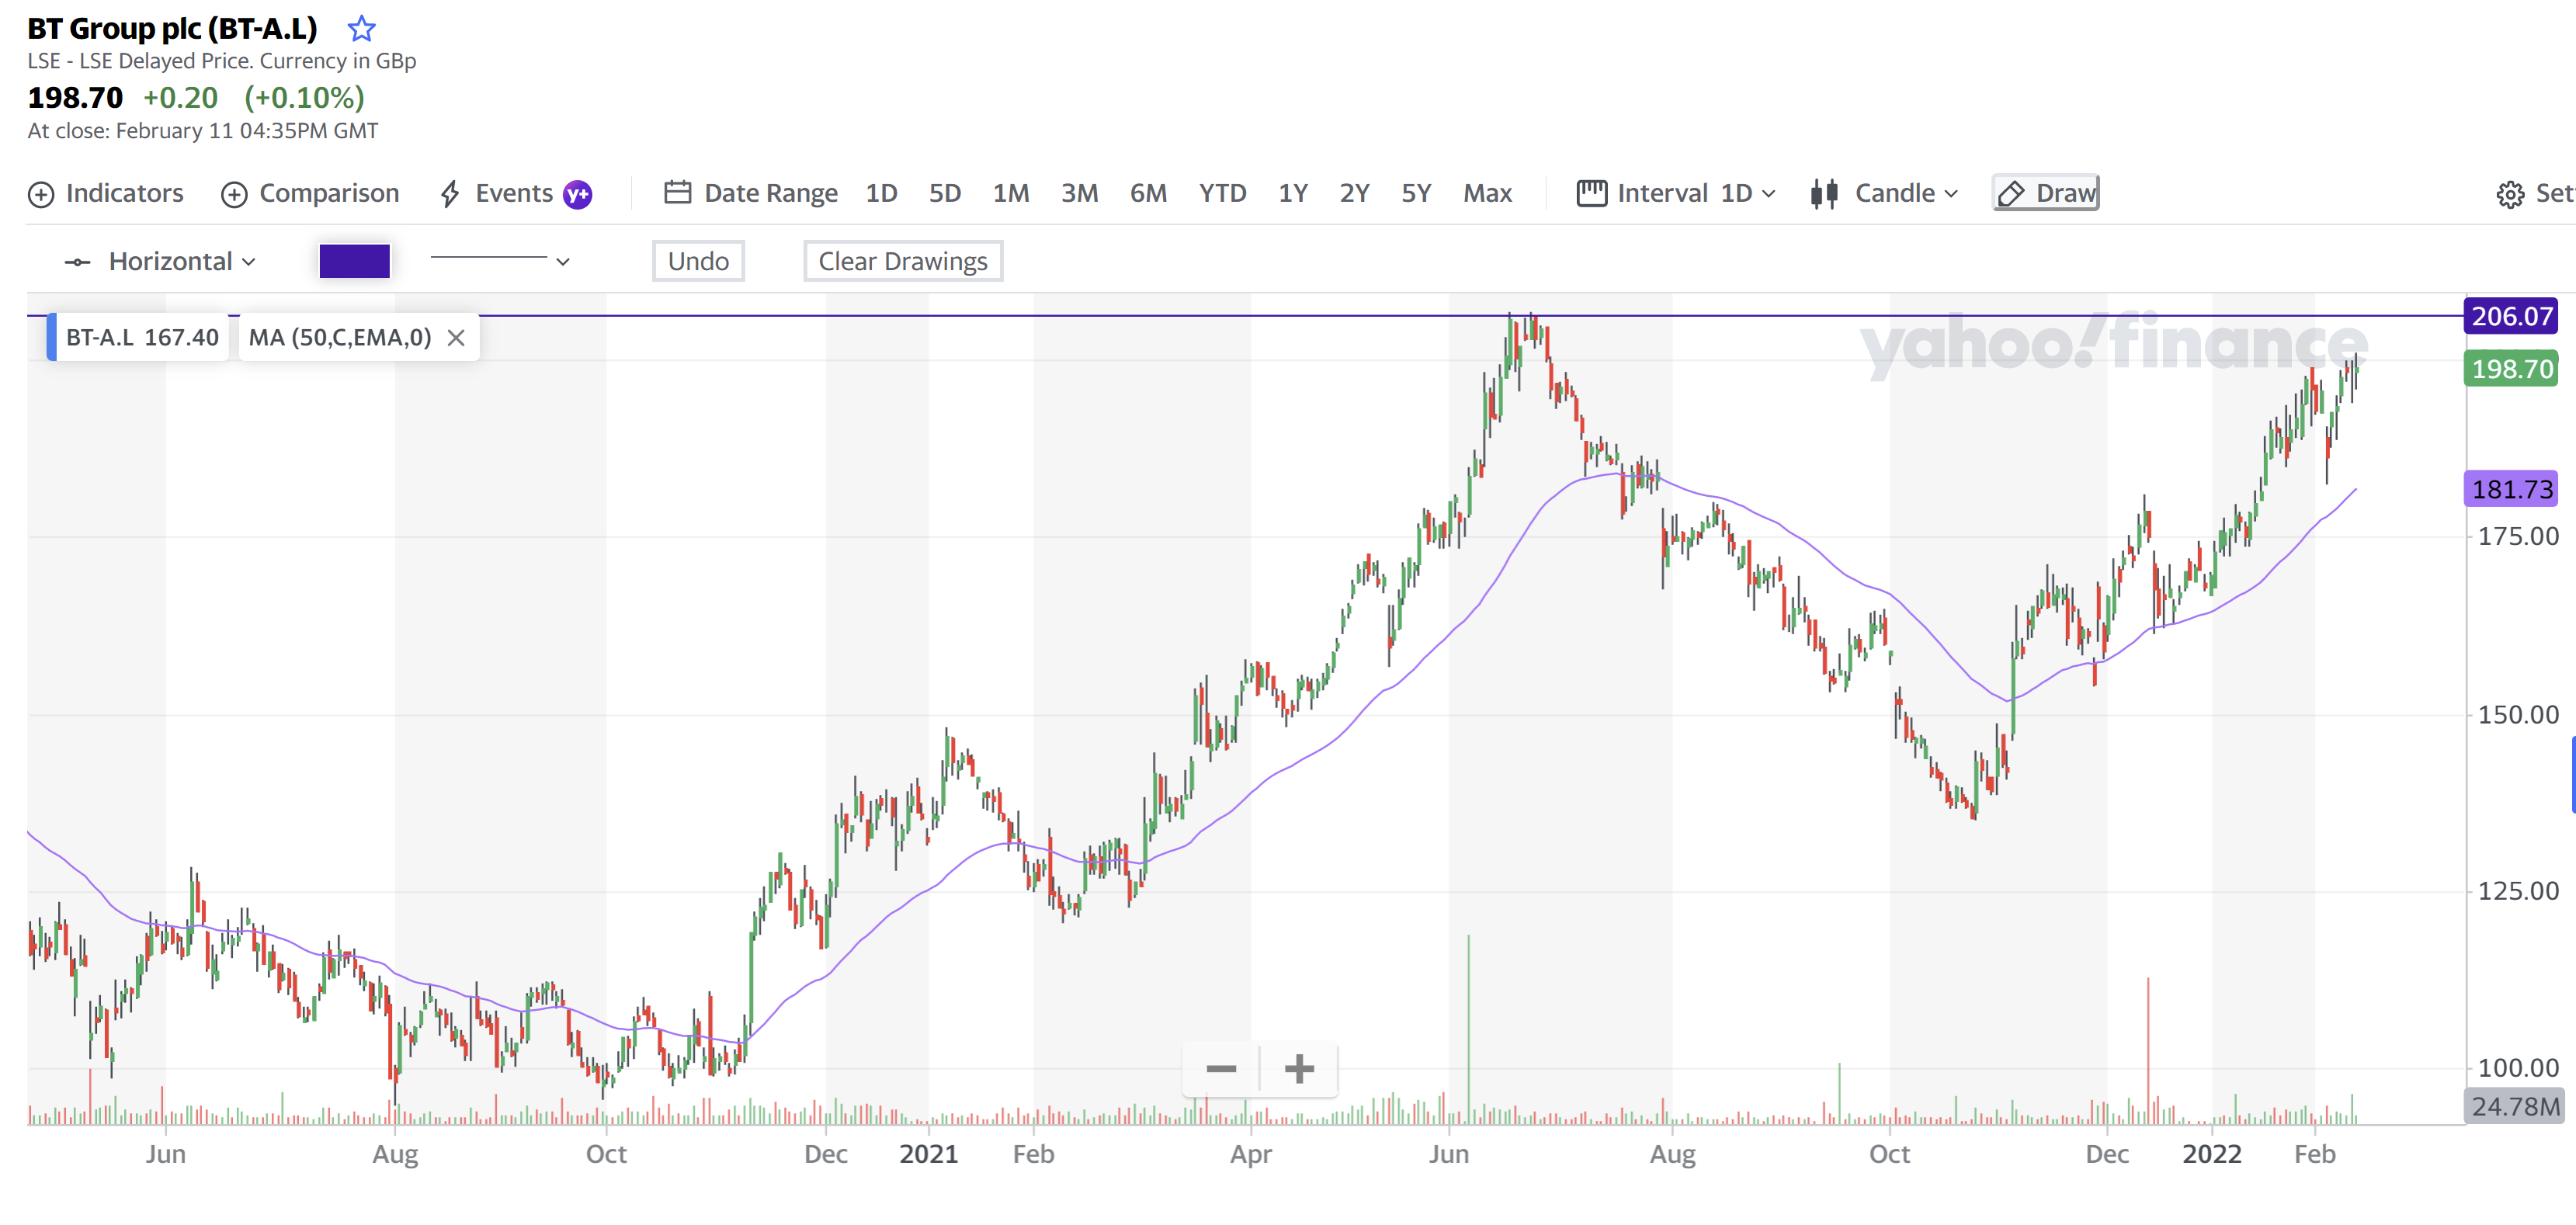Choose the 6M range
2576x1225 pixels.
[x=1148, y=193]
